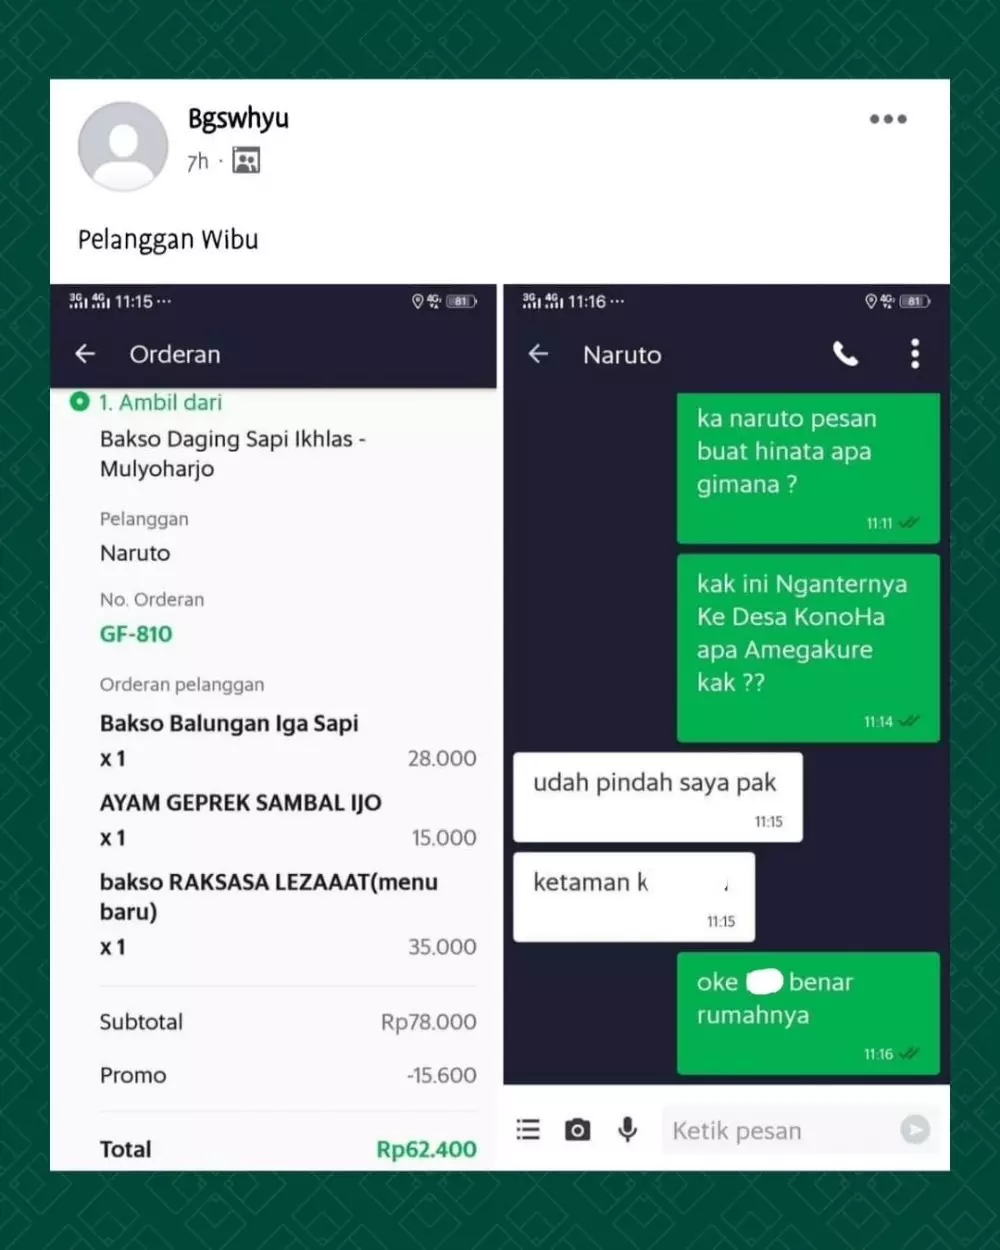The width and height of the screenshot is (1000, 1250).
Task: Open the quick replies list icon
Action: pos(528,1130)
